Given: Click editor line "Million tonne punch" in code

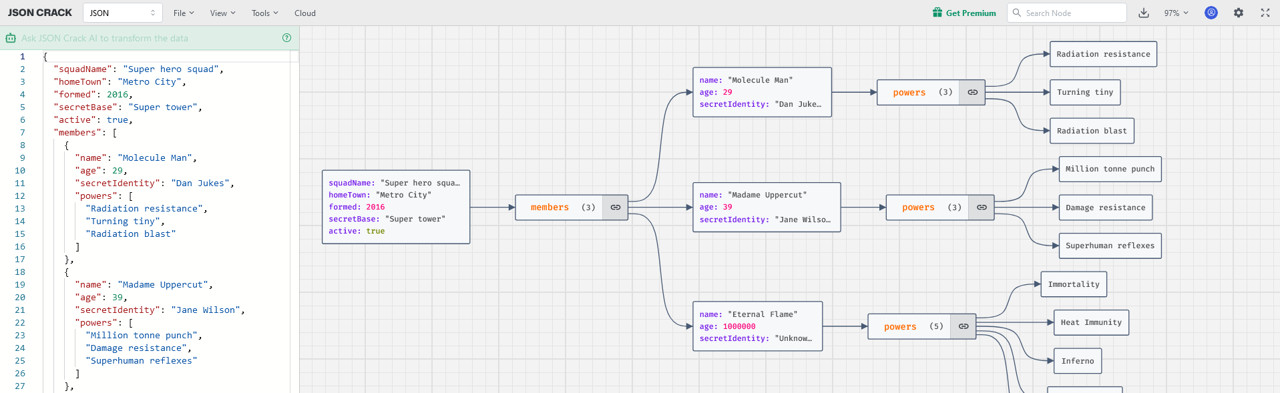Looking at the screenshot, I should tap(144, 336).
